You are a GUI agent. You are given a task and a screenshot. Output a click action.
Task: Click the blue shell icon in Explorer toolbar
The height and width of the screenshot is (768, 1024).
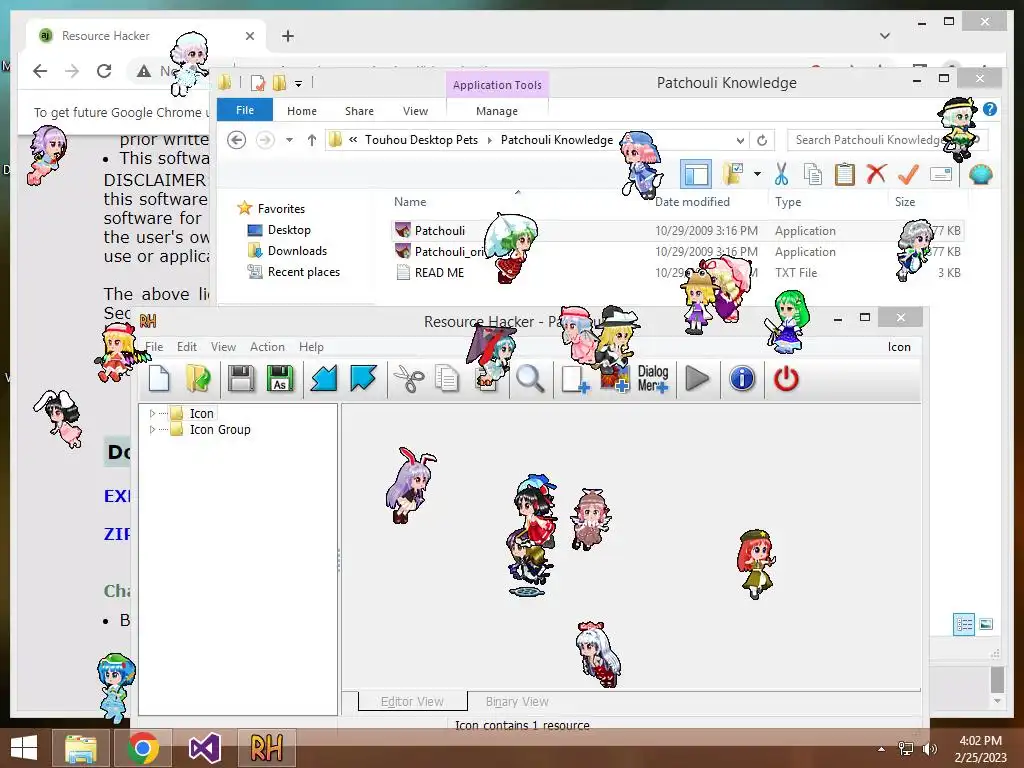(x=981, y=174)
